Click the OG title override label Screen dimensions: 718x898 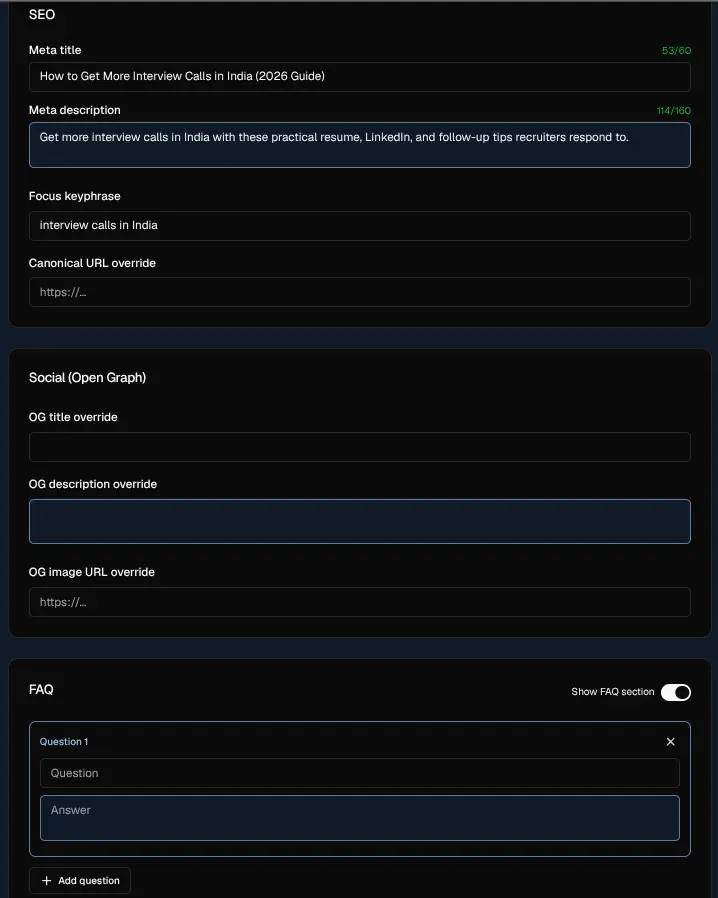(x=73, y=417)
